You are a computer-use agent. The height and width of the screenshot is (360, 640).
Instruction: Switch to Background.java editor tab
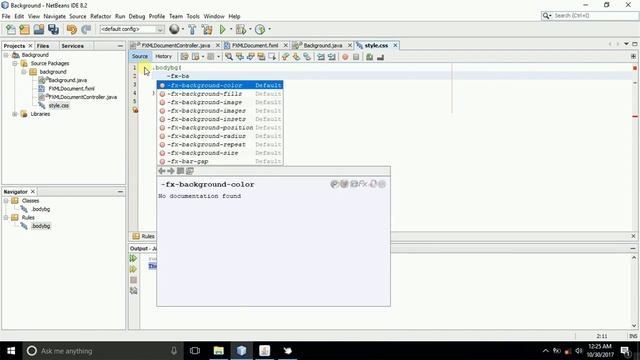[x=322, y=45]
